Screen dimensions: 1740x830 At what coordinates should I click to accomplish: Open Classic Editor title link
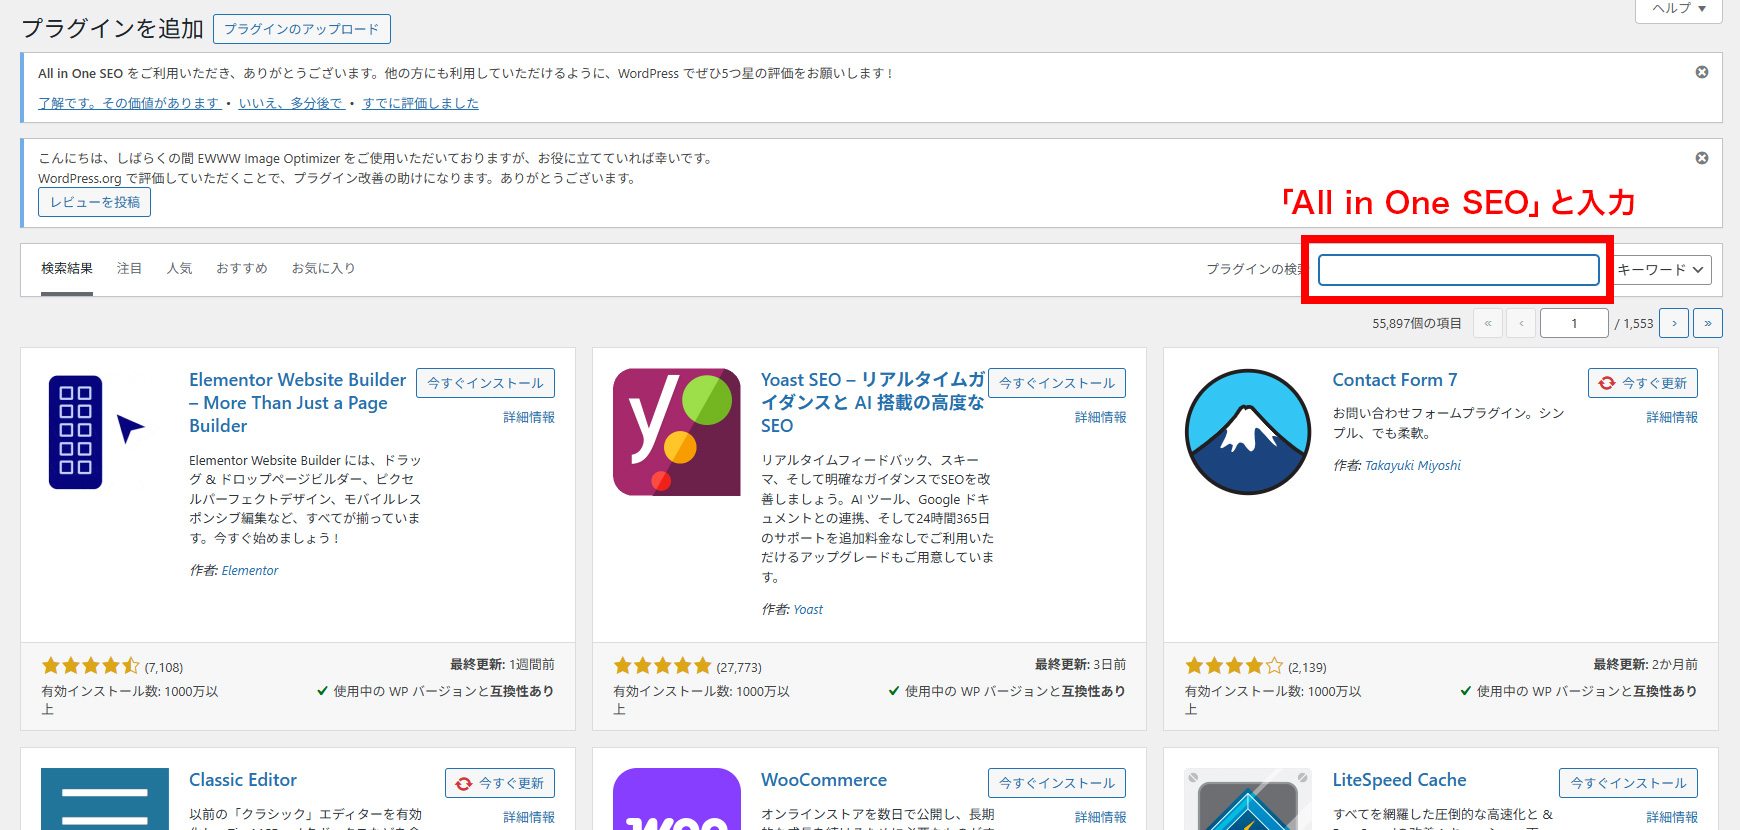243,780
